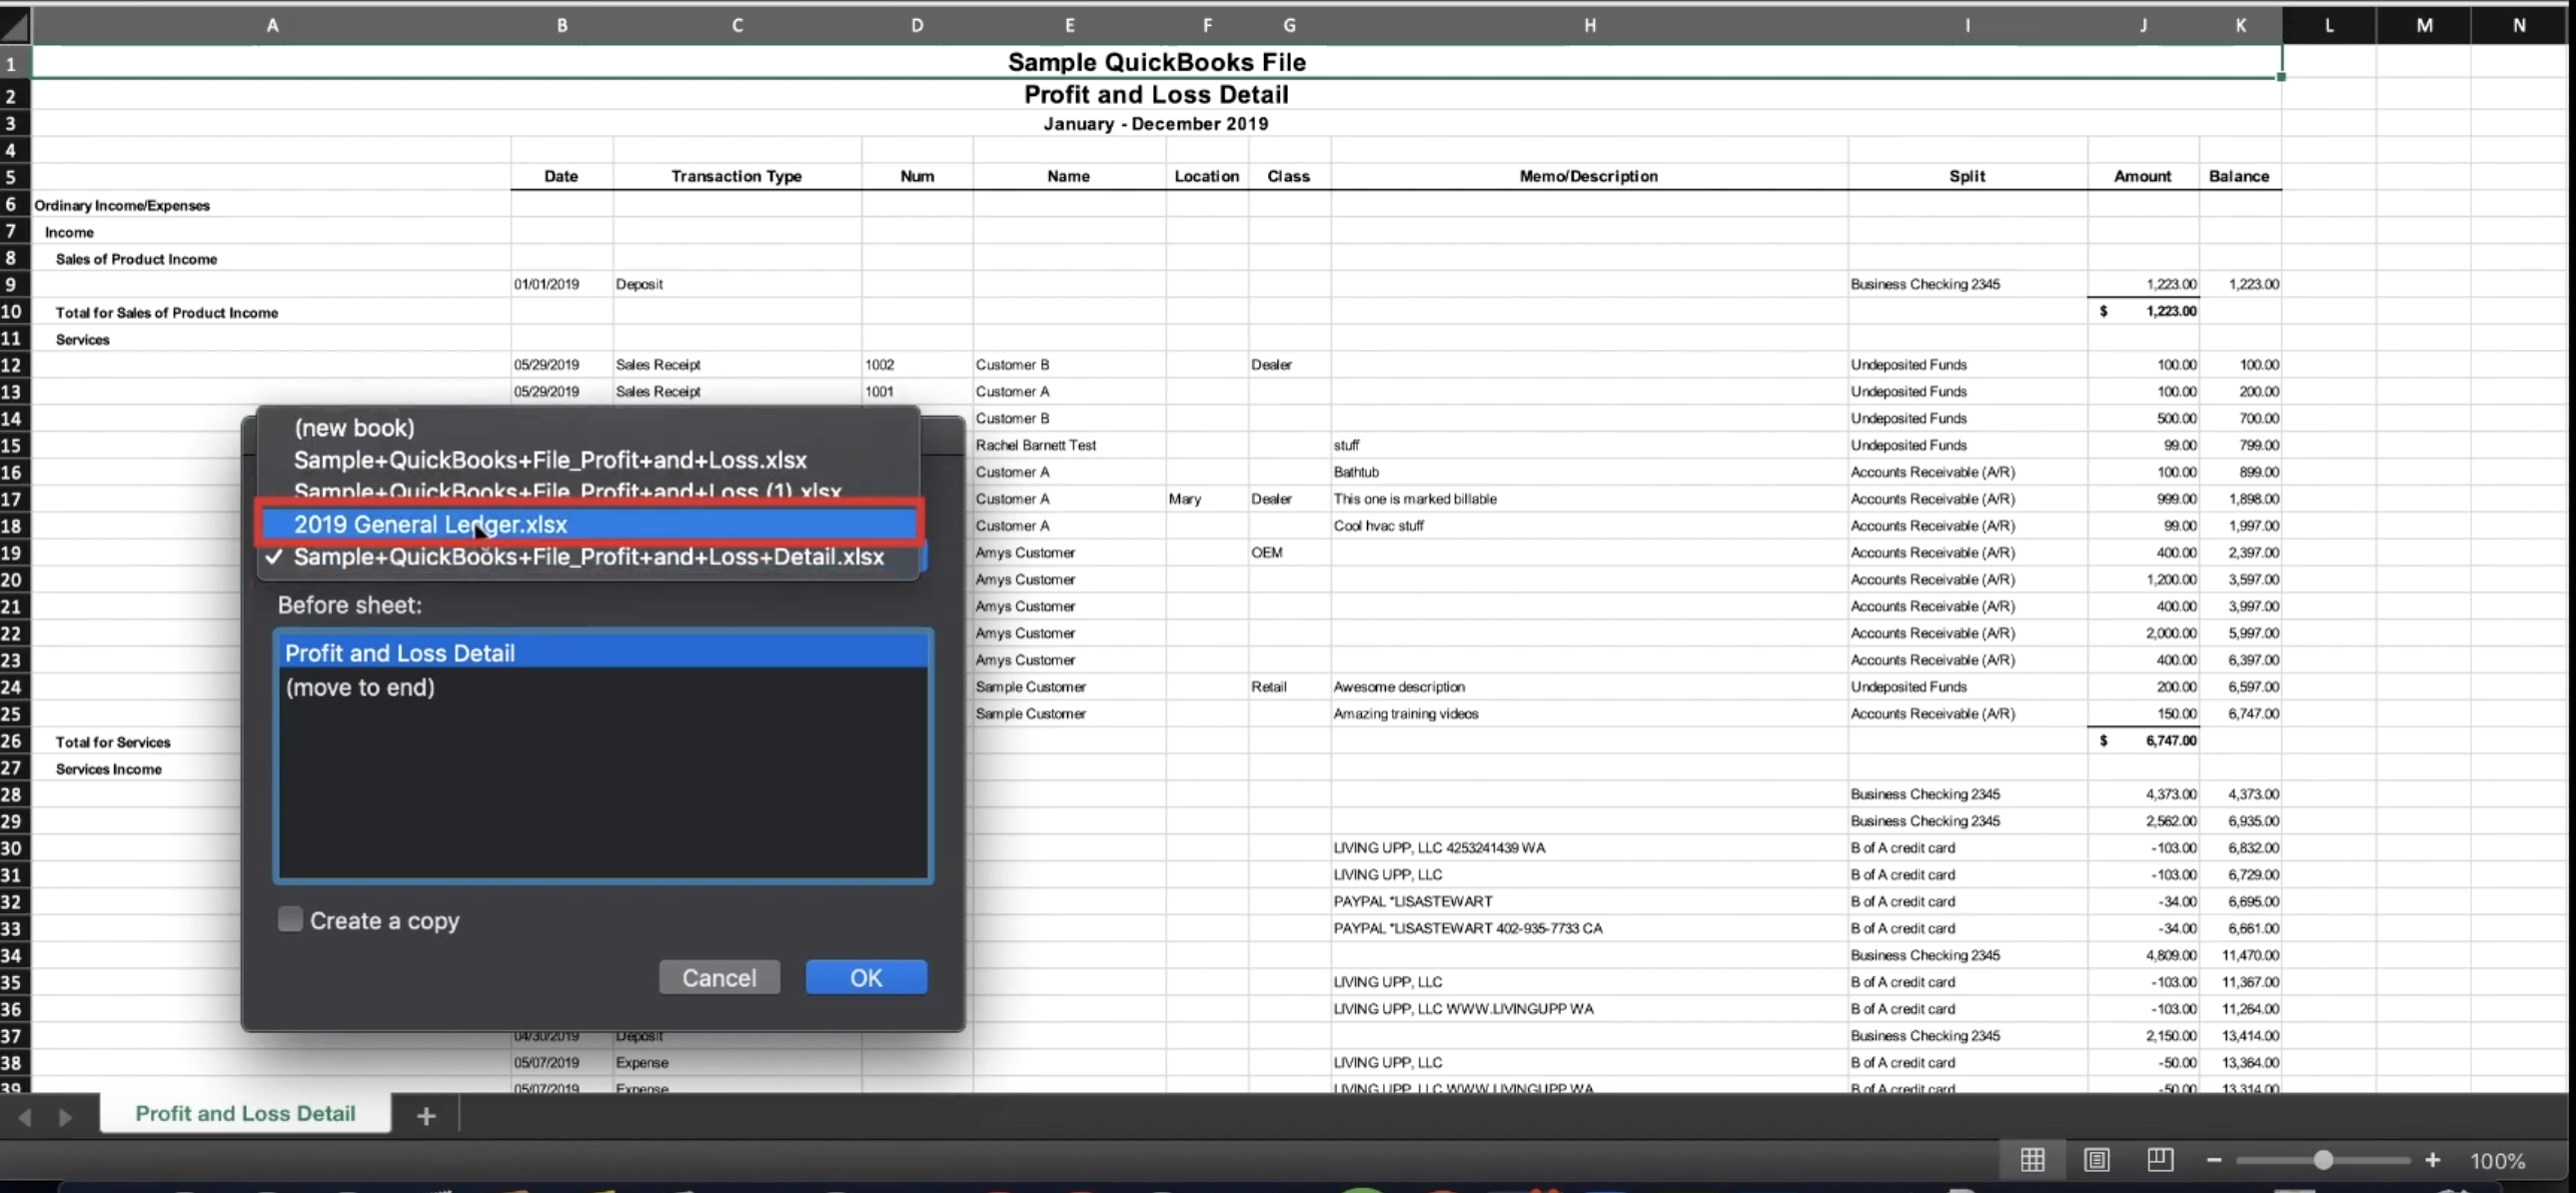2576x1193 pixels.
Task: Click the Awesome description memo cell
Action: [1589, 687]
